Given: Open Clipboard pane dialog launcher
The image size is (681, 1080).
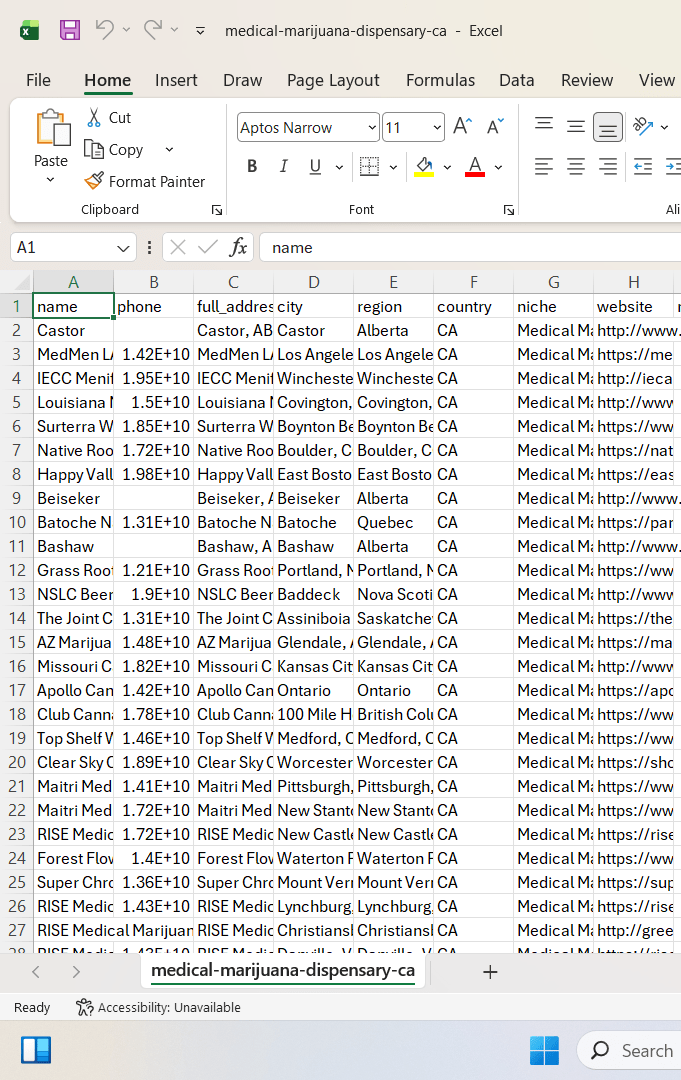Looking at the screenshot, I should (x=217, y=210).
